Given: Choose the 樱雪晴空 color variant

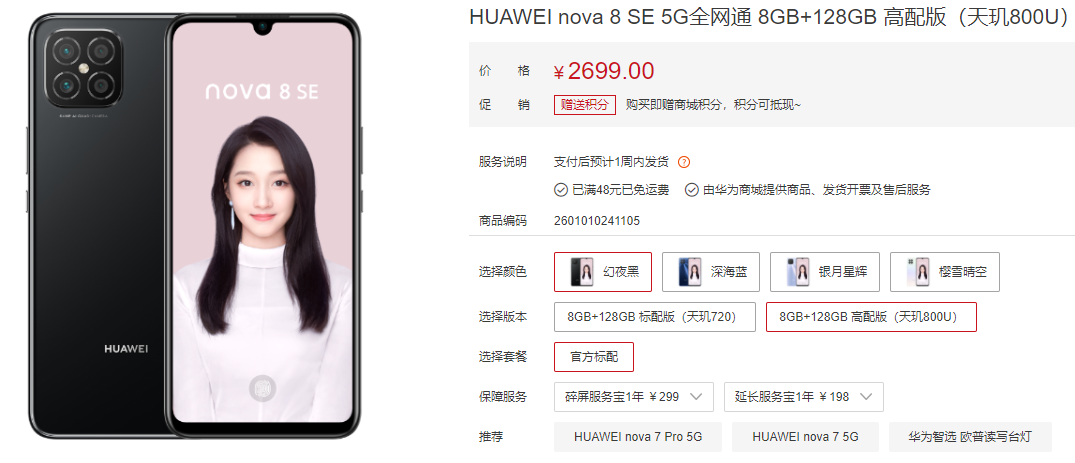Looking at the screenshot, I should pyautogui.click(x=945, y=272).
